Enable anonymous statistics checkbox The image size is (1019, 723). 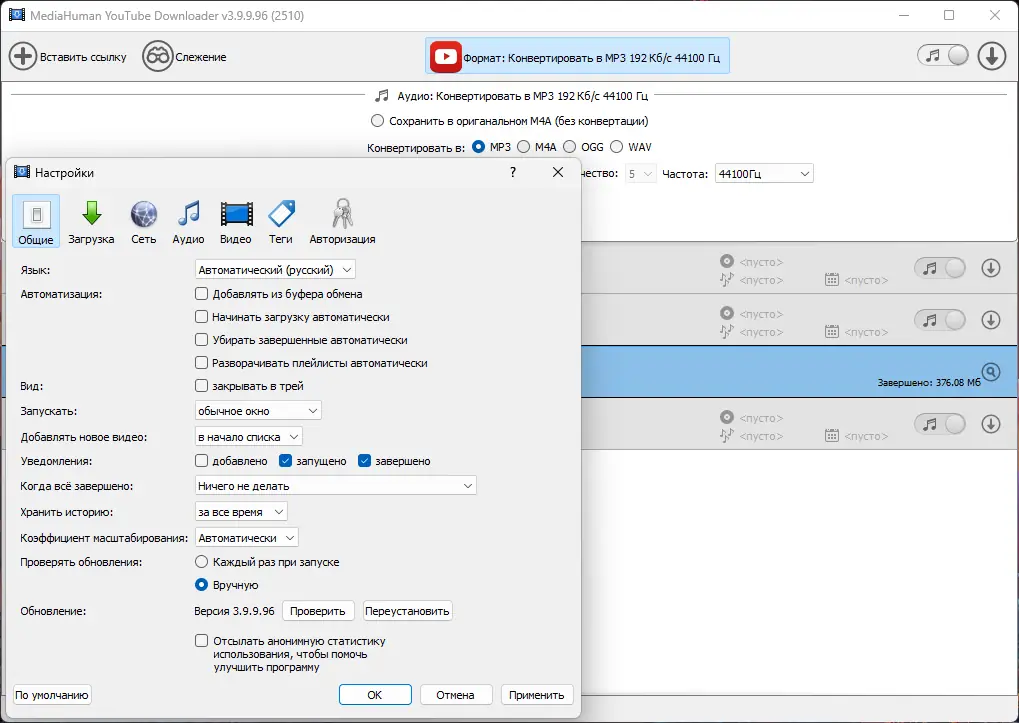[x=201, y=641]
